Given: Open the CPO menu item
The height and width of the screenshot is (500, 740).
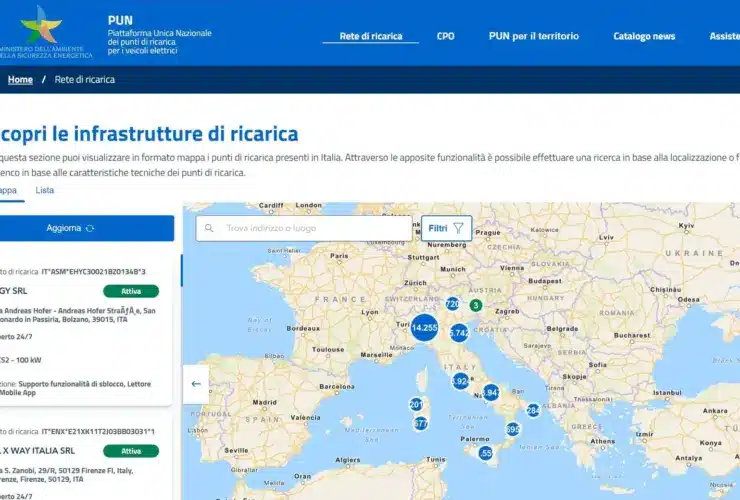Looking at the screenshot, I should [x=446, y=36].
